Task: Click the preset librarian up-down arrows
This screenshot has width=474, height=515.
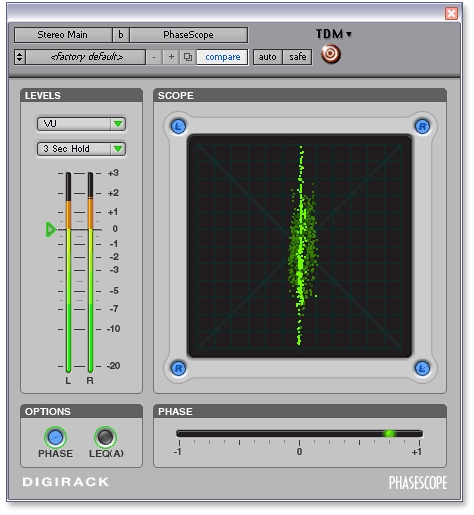Action: [x=20, y=57]
